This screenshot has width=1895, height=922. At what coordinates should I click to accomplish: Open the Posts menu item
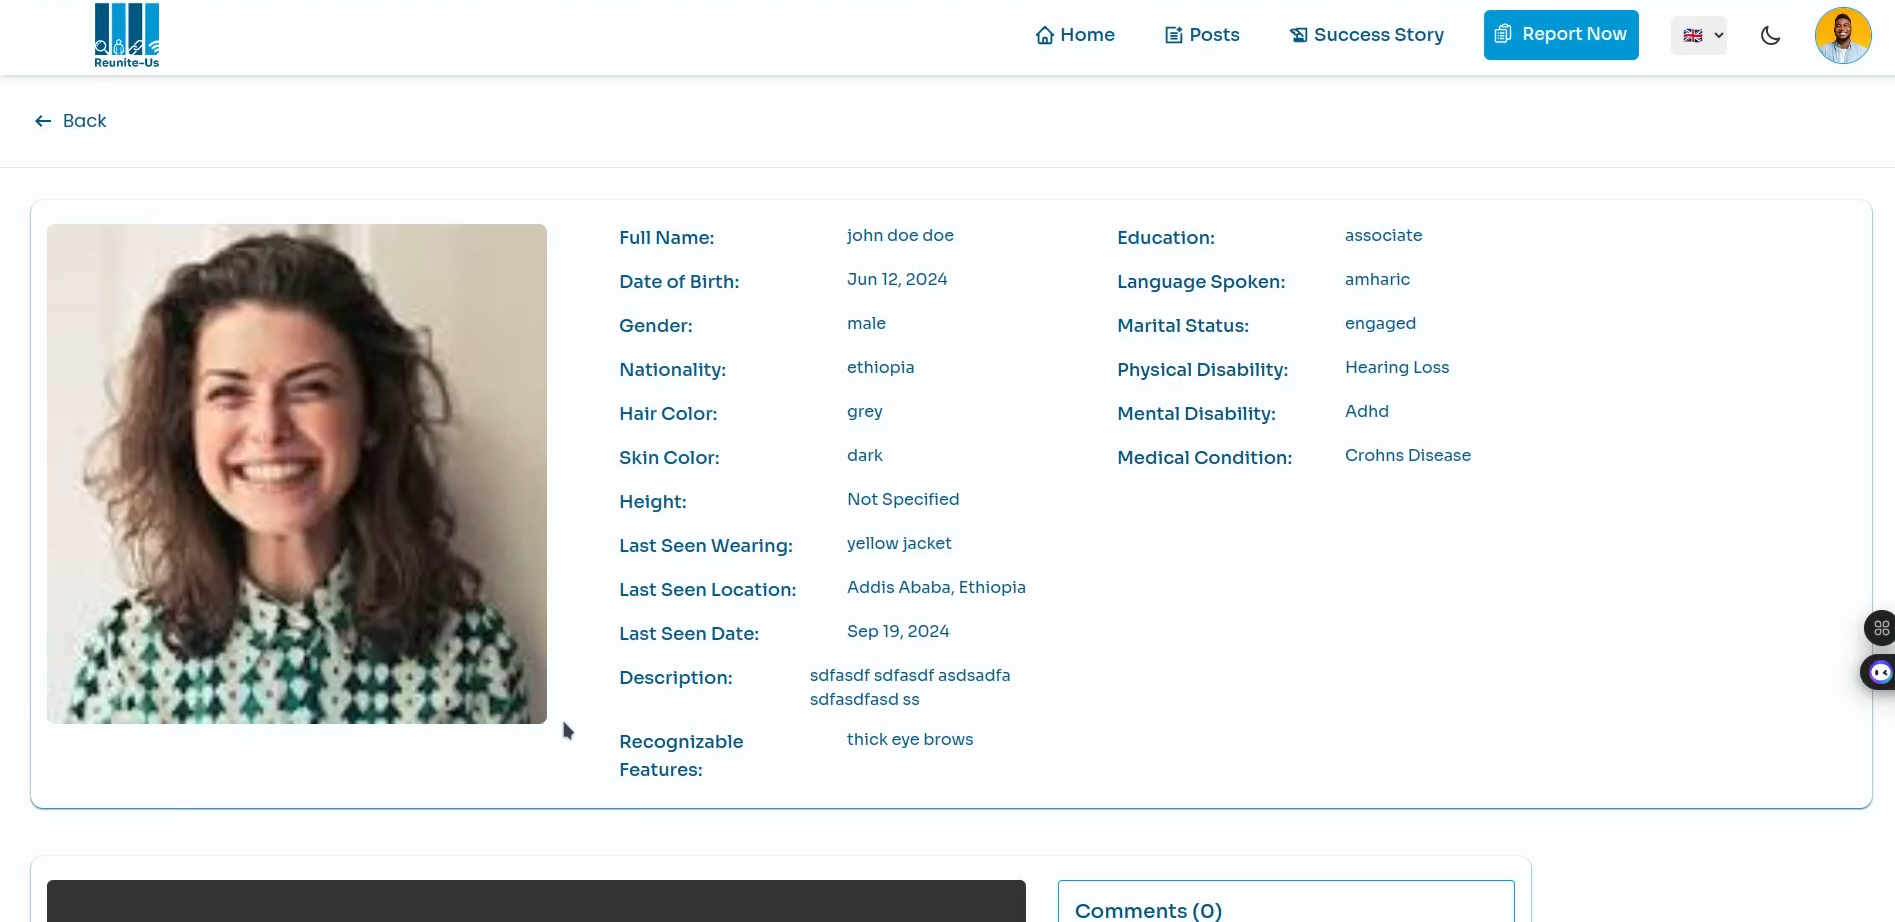(x=1202, y=35)
